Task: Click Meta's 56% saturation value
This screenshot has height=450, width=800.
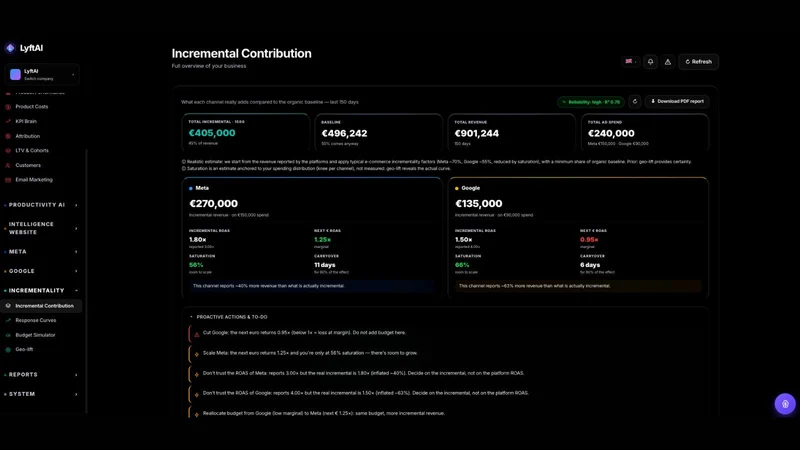Action: pyautogui.click(x=196, y=265)
